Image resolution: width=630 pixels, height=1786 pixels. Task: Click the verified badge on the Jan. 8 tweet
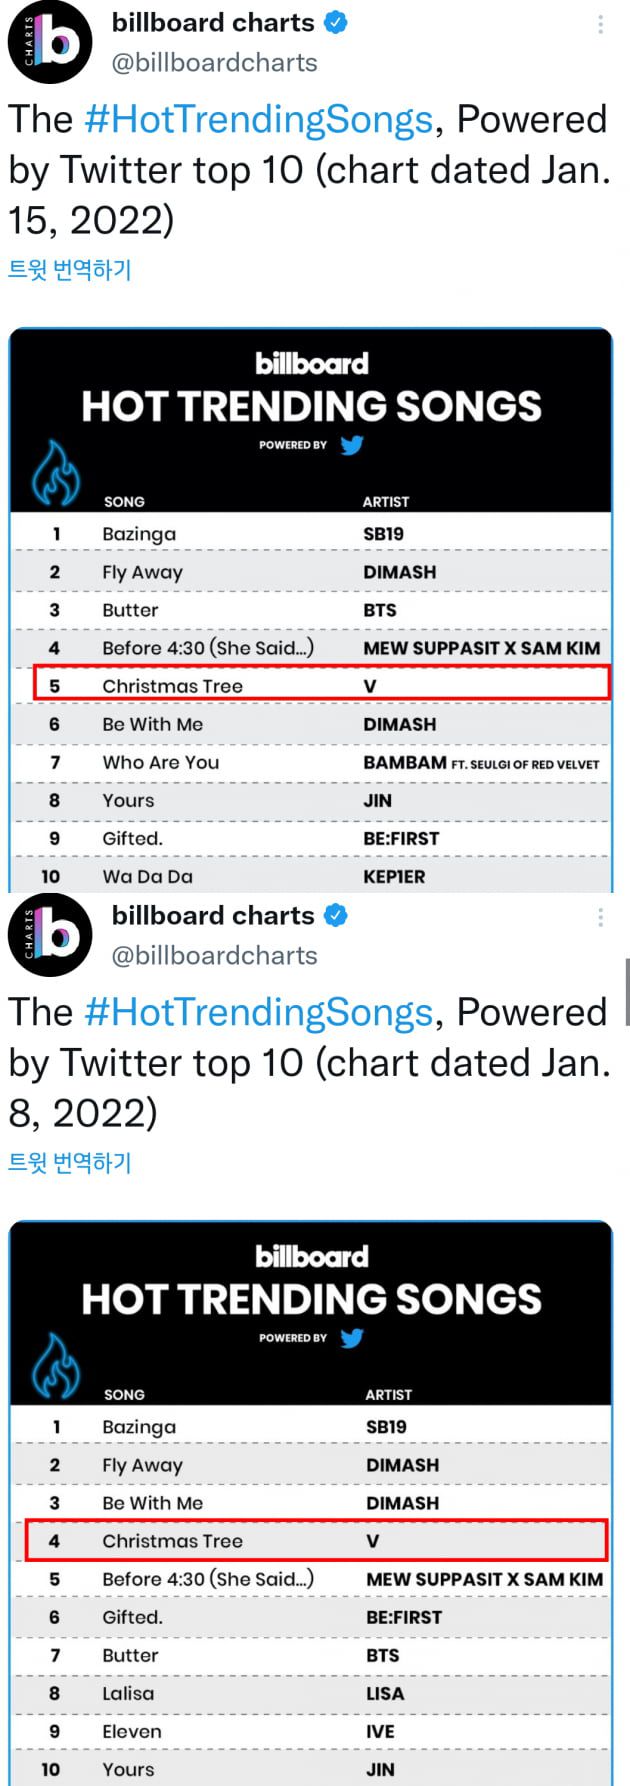(x=336, y=915)
